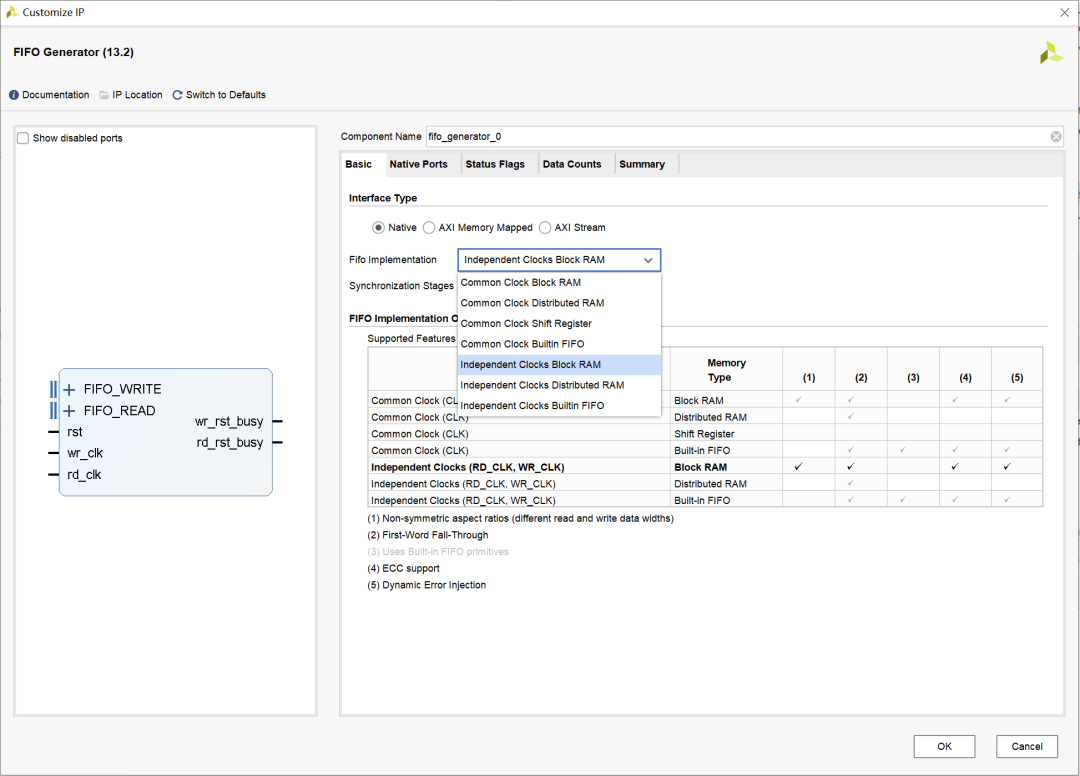This screenshot has height=776, width=1080.
Task: Open the Data Counts tab
Action: click(572, 164)
